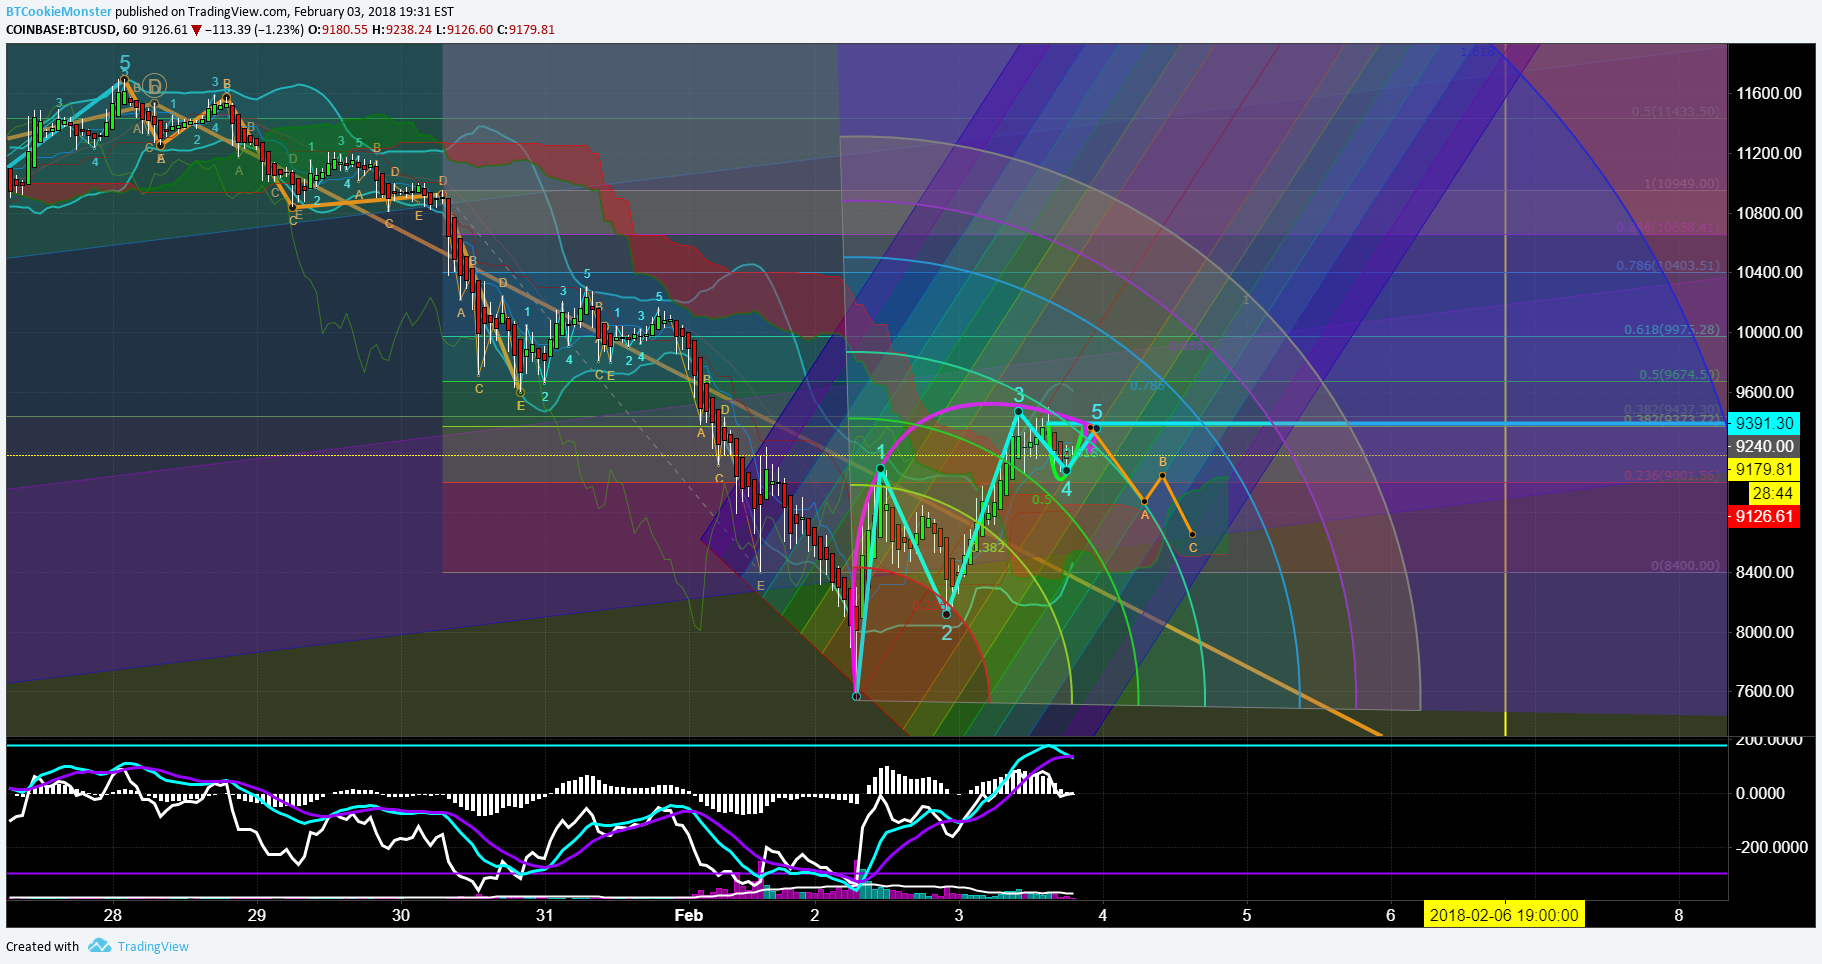Click the 10800.00 price axis label
The height and width of the screenshot is (964, 1822).
click(1768, 213)
